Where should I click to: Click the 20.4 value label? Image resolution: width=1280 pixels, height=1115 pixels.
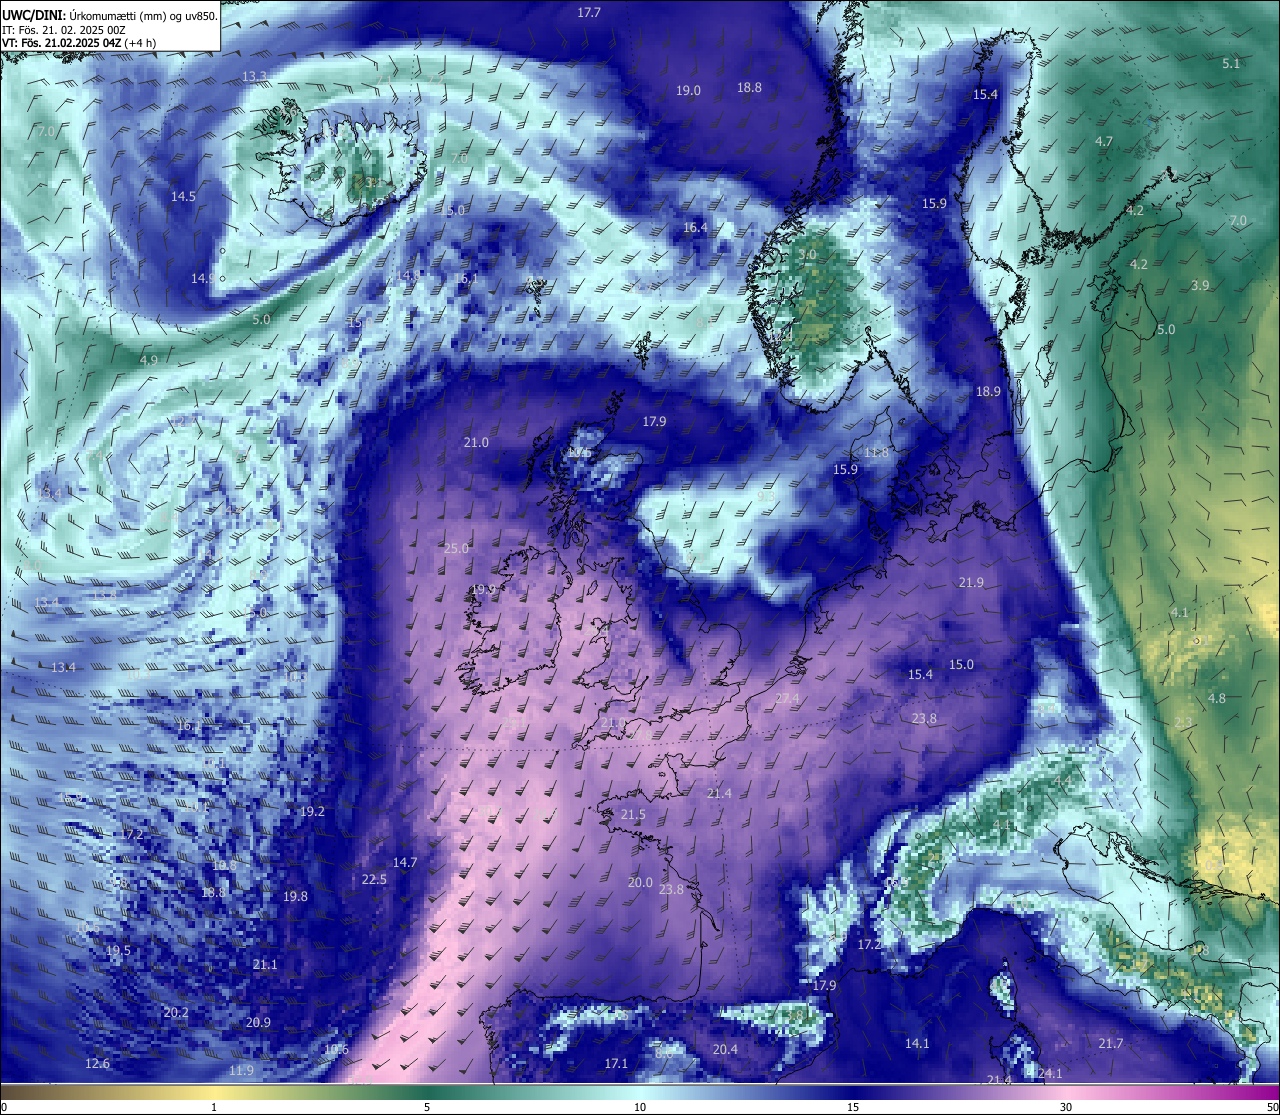pyautogui.click(x=725, y=1050)
